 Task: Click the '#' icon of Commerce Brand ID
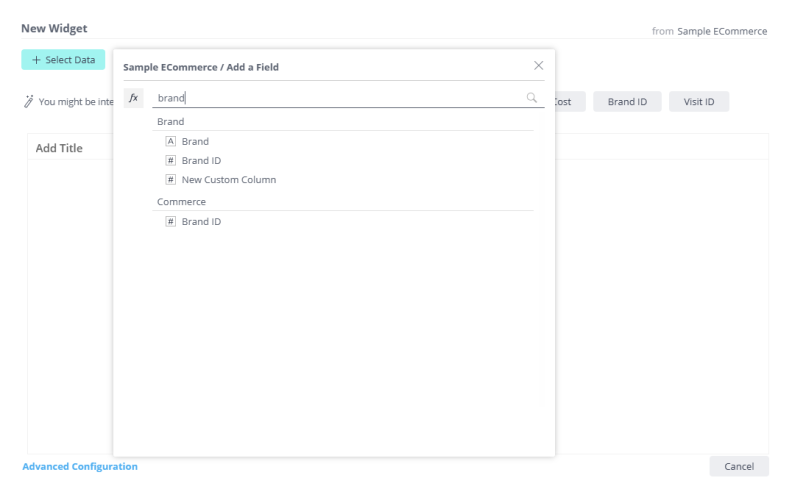(x=170, y=222)
